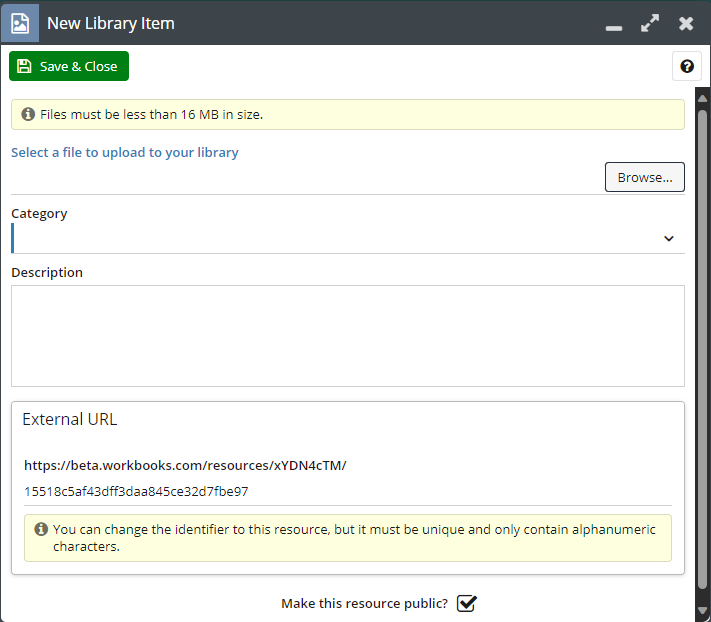Click info icon in identifier hint box
This screenshot has height=622, width=711.
coord(41,529)
